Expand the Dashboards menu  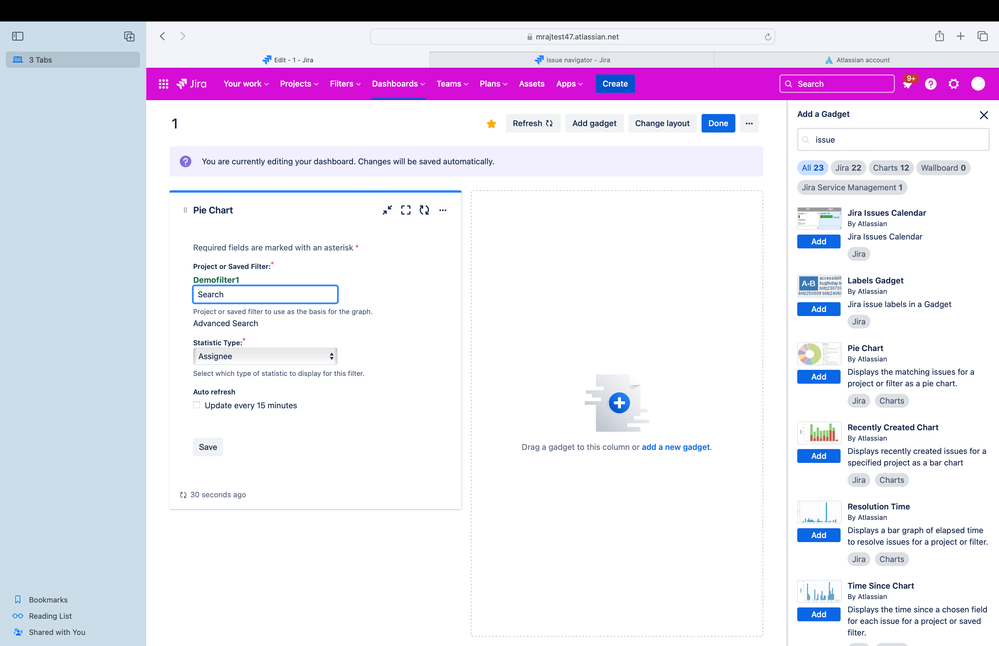click(398, 83)
